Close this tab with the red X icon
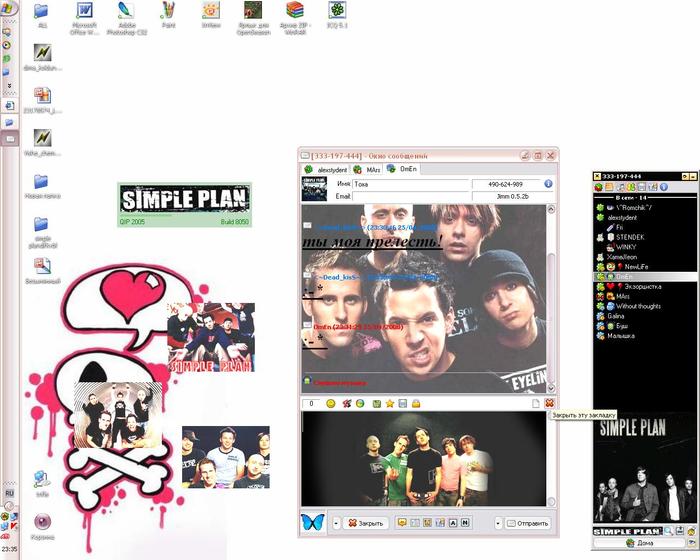 click(x=549, y=403)
